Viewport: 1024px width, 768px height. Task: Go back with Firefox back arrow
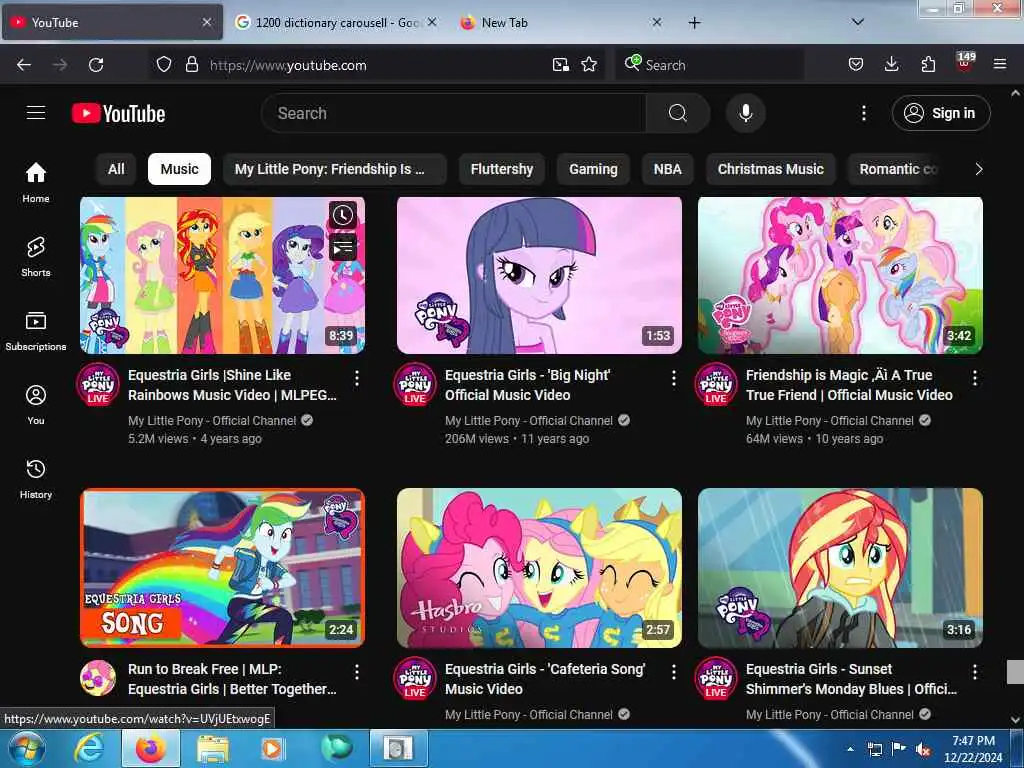tap(24, 65)
